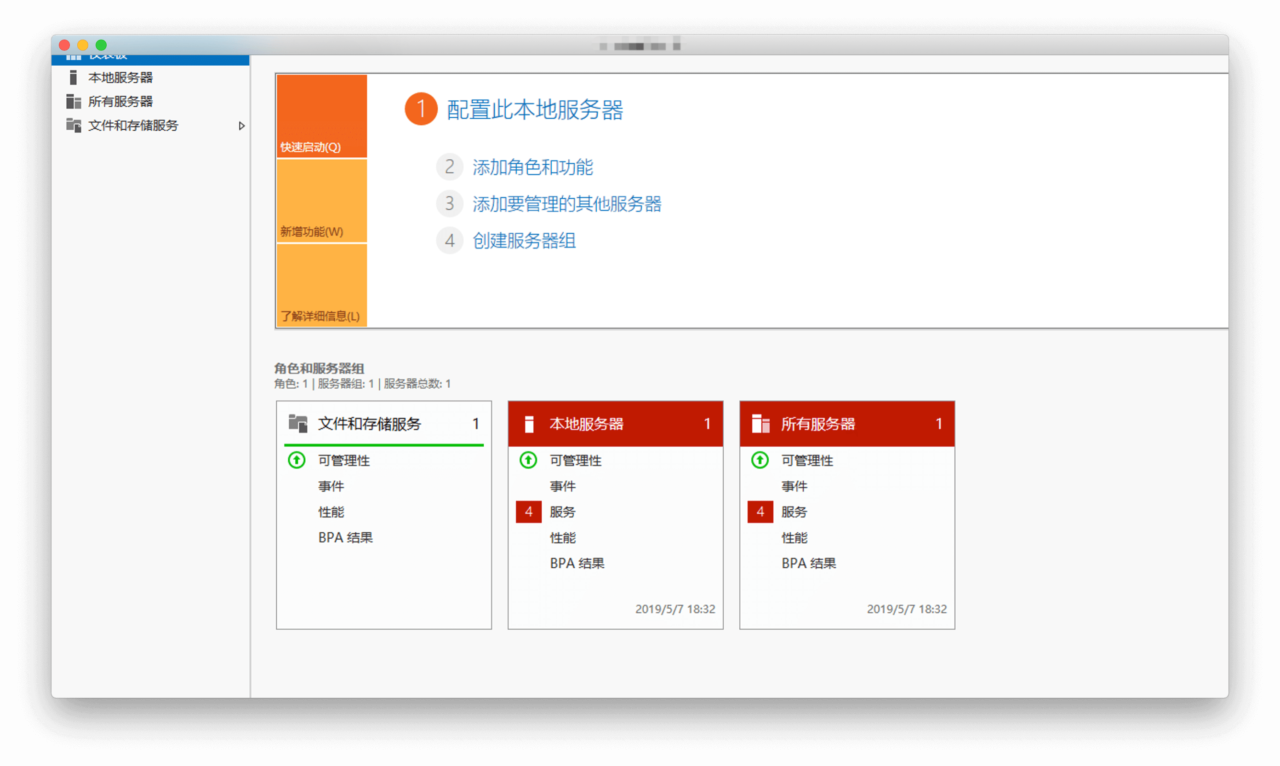This screenshot has width=1280, height=766.
Task: Click green manageability icon in 文件和存储服务 tile
Action: [296, 461]
